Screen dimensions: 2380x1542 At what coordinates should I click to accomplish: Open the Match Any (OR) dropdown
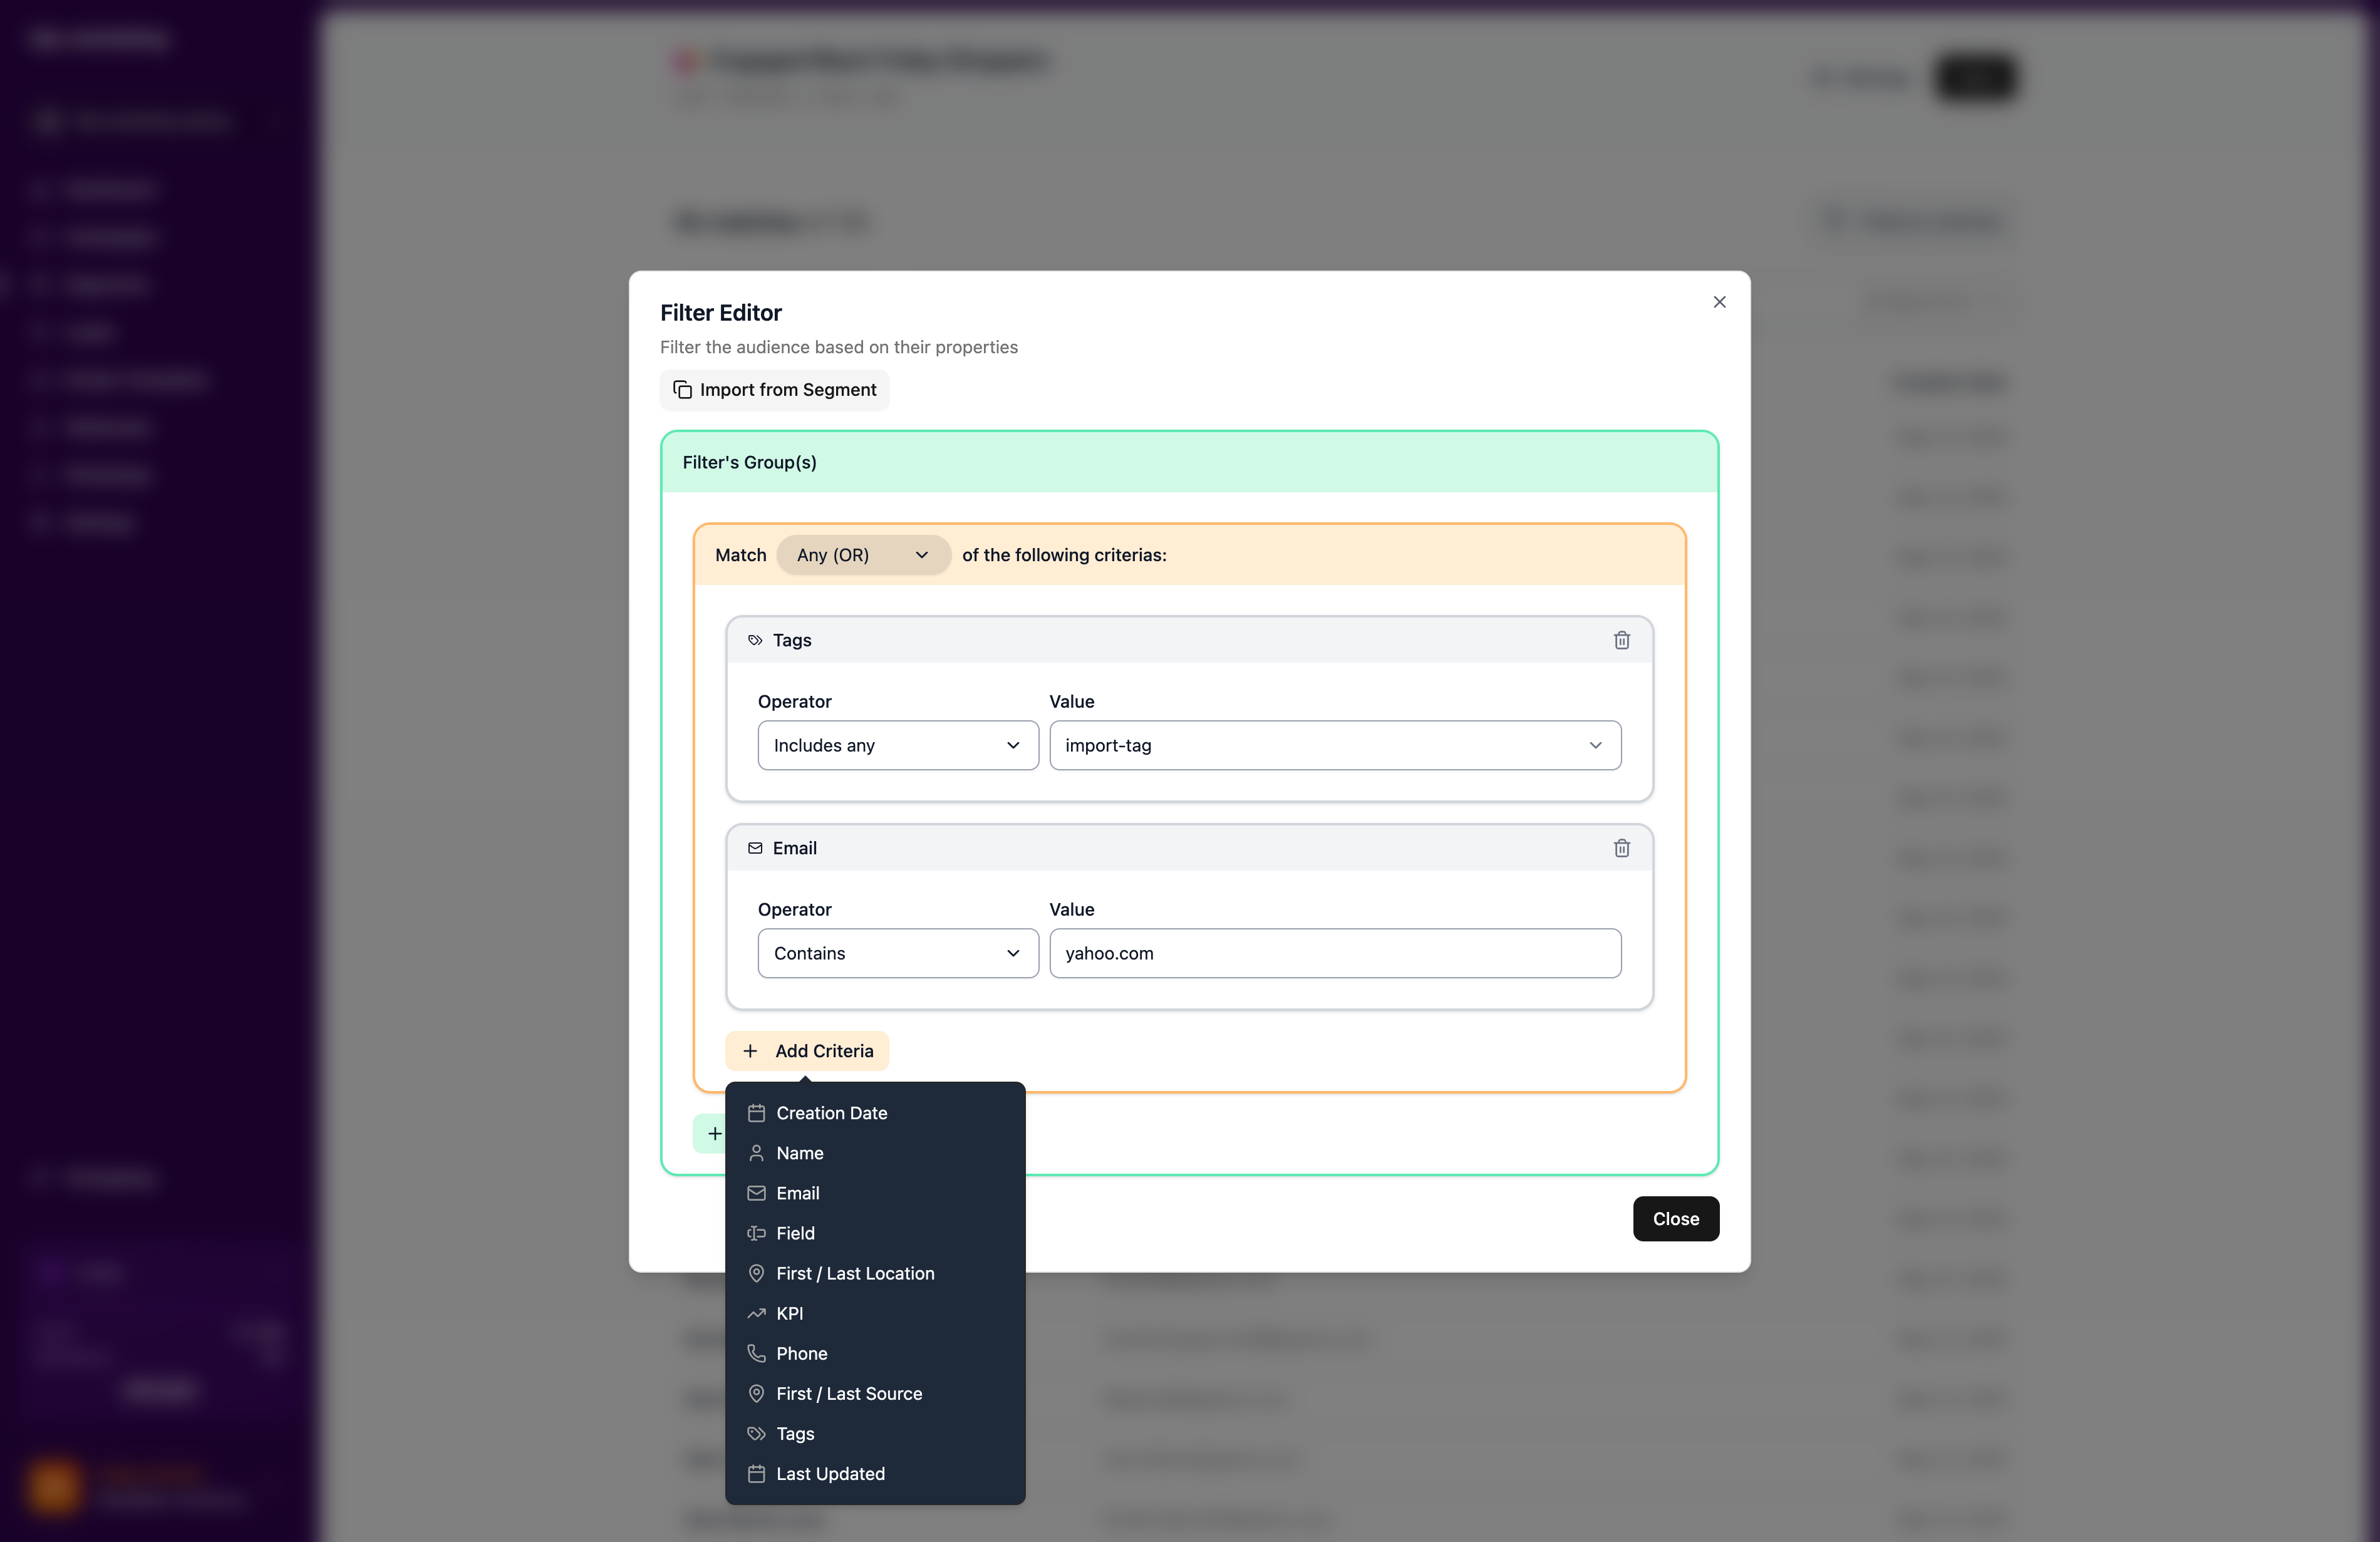863,555
